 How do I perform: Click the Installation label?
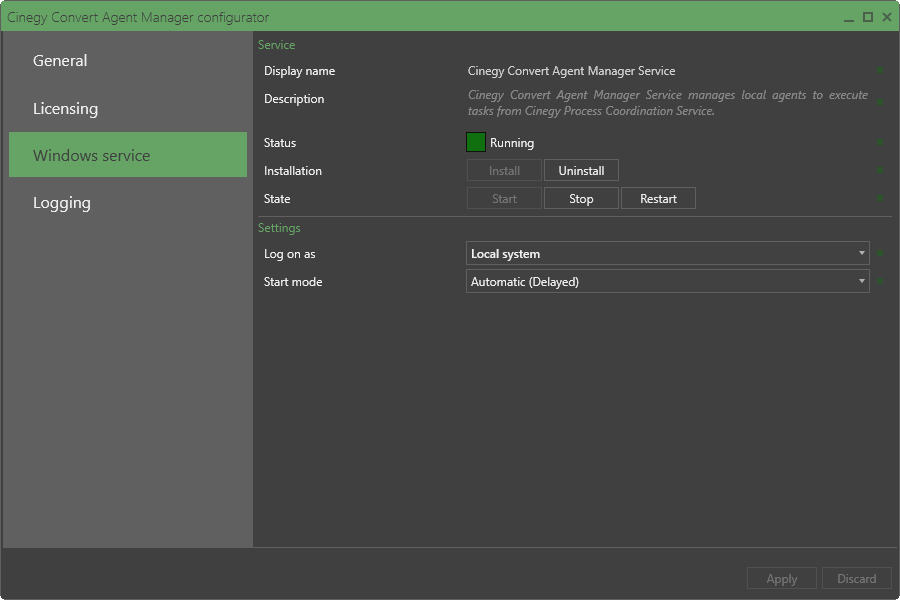click(x=293, y=171)
